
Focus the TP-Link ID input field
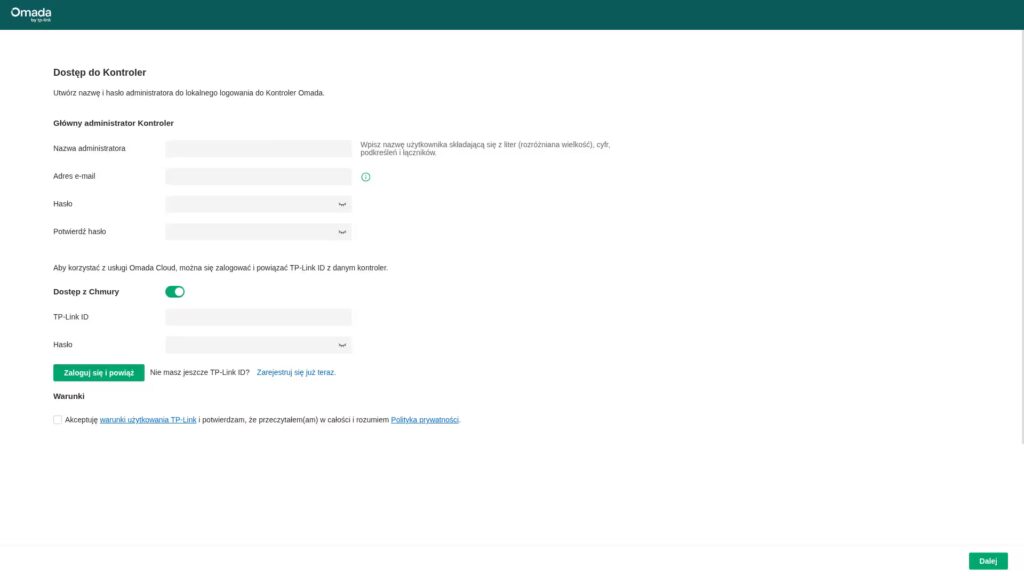tap(258, 317)
